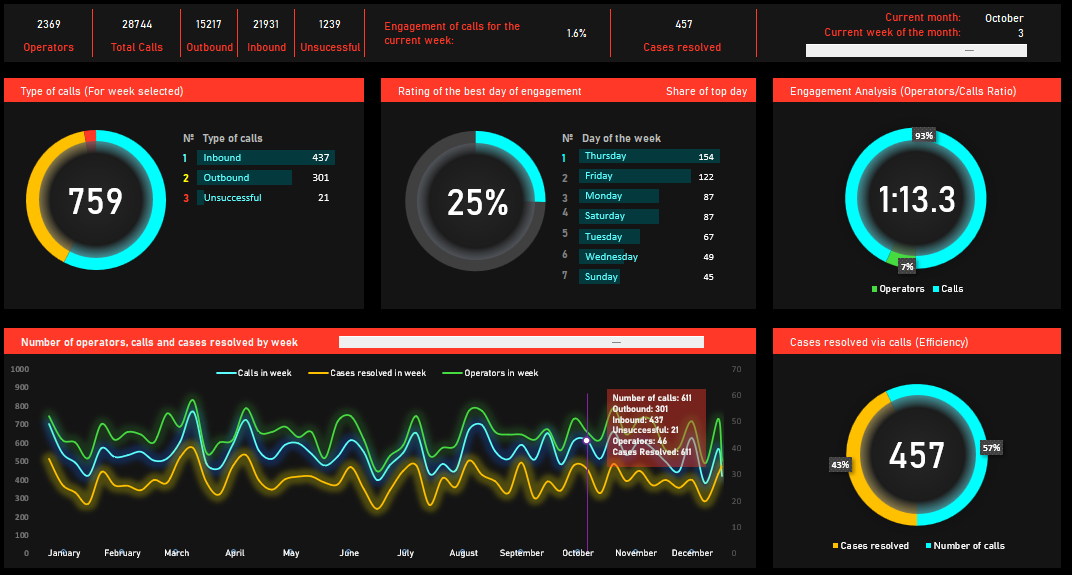Click the white data point marker on line chart
1072x575 pixels.
pos(586,440)
